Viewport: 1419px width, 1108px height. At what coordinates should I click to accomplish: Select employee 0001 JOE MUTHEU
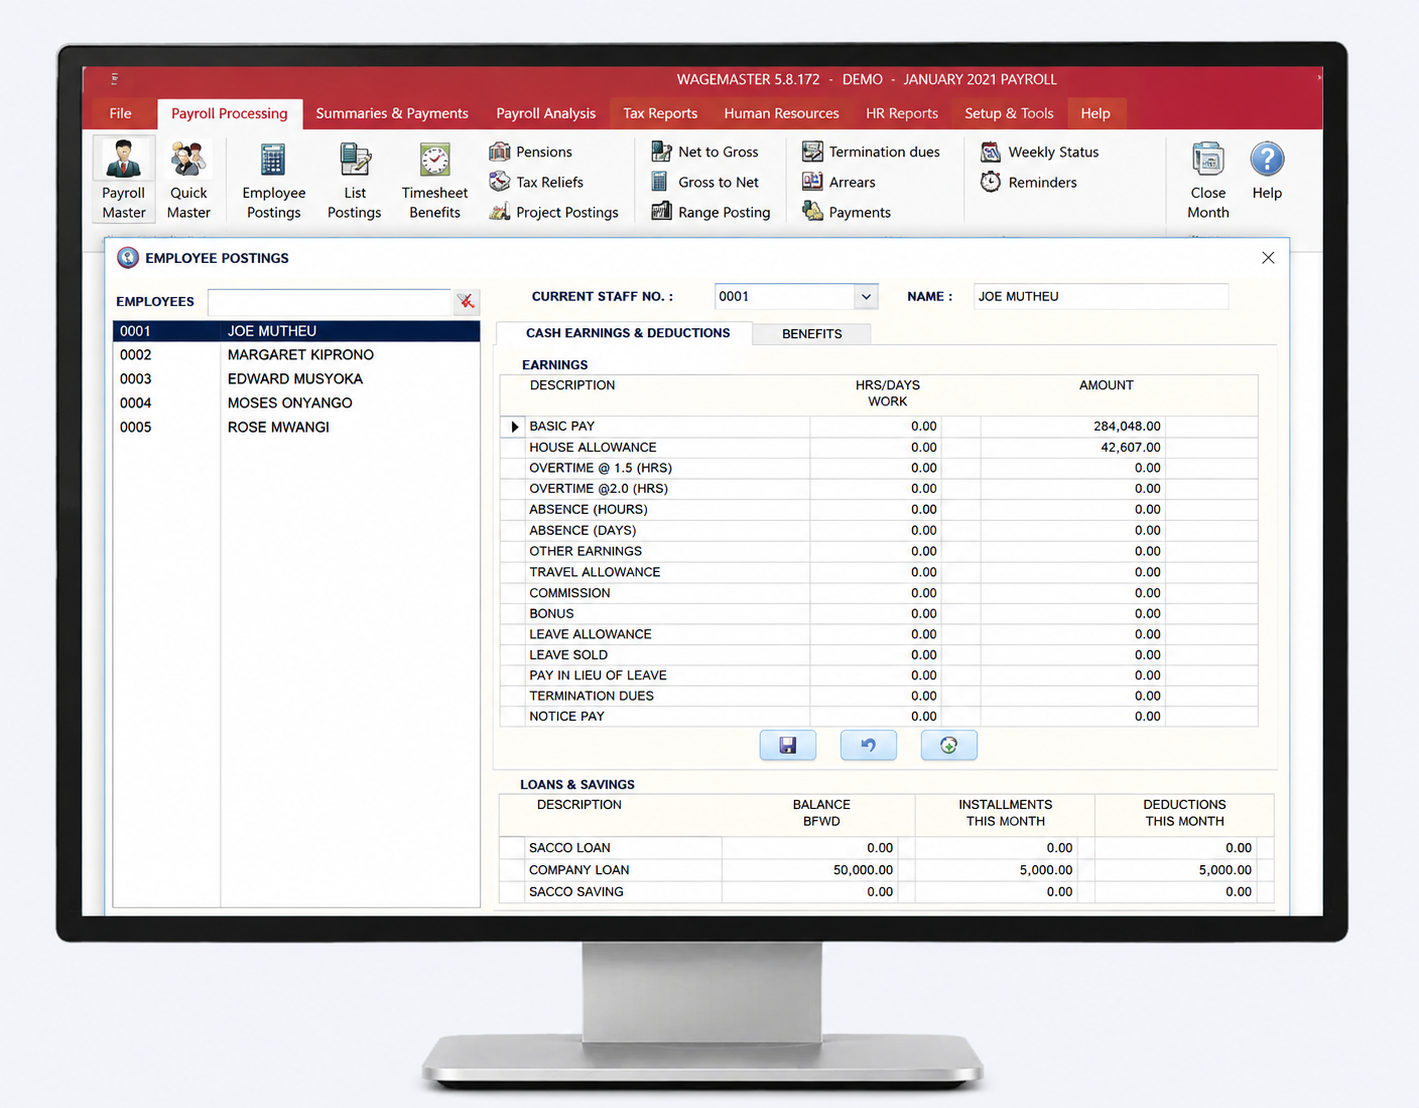coord(296,331)
